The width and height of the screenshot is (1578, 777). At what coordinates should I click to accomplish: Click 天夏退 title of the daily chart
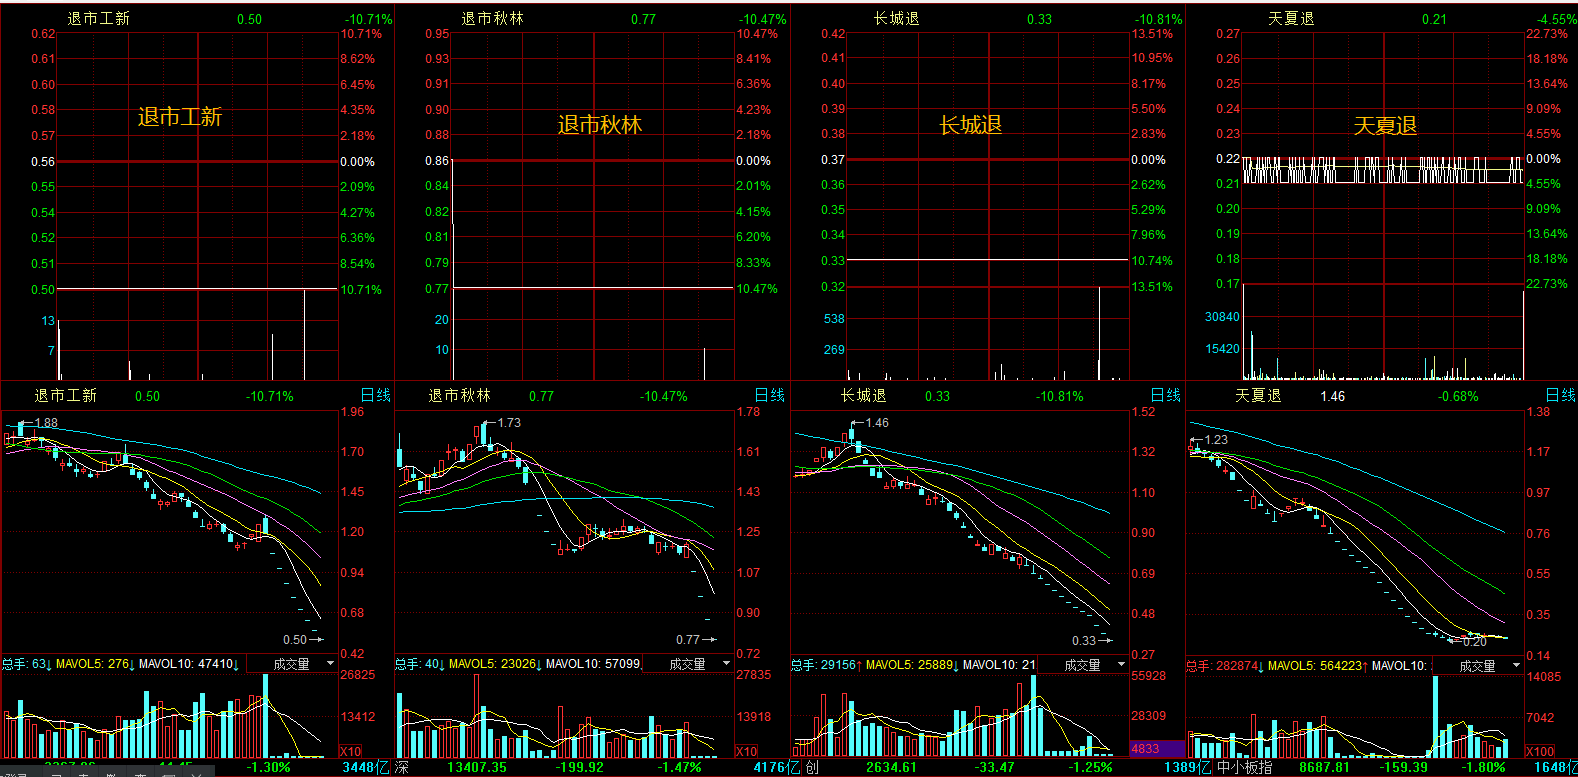click(x=1258, y=396)
